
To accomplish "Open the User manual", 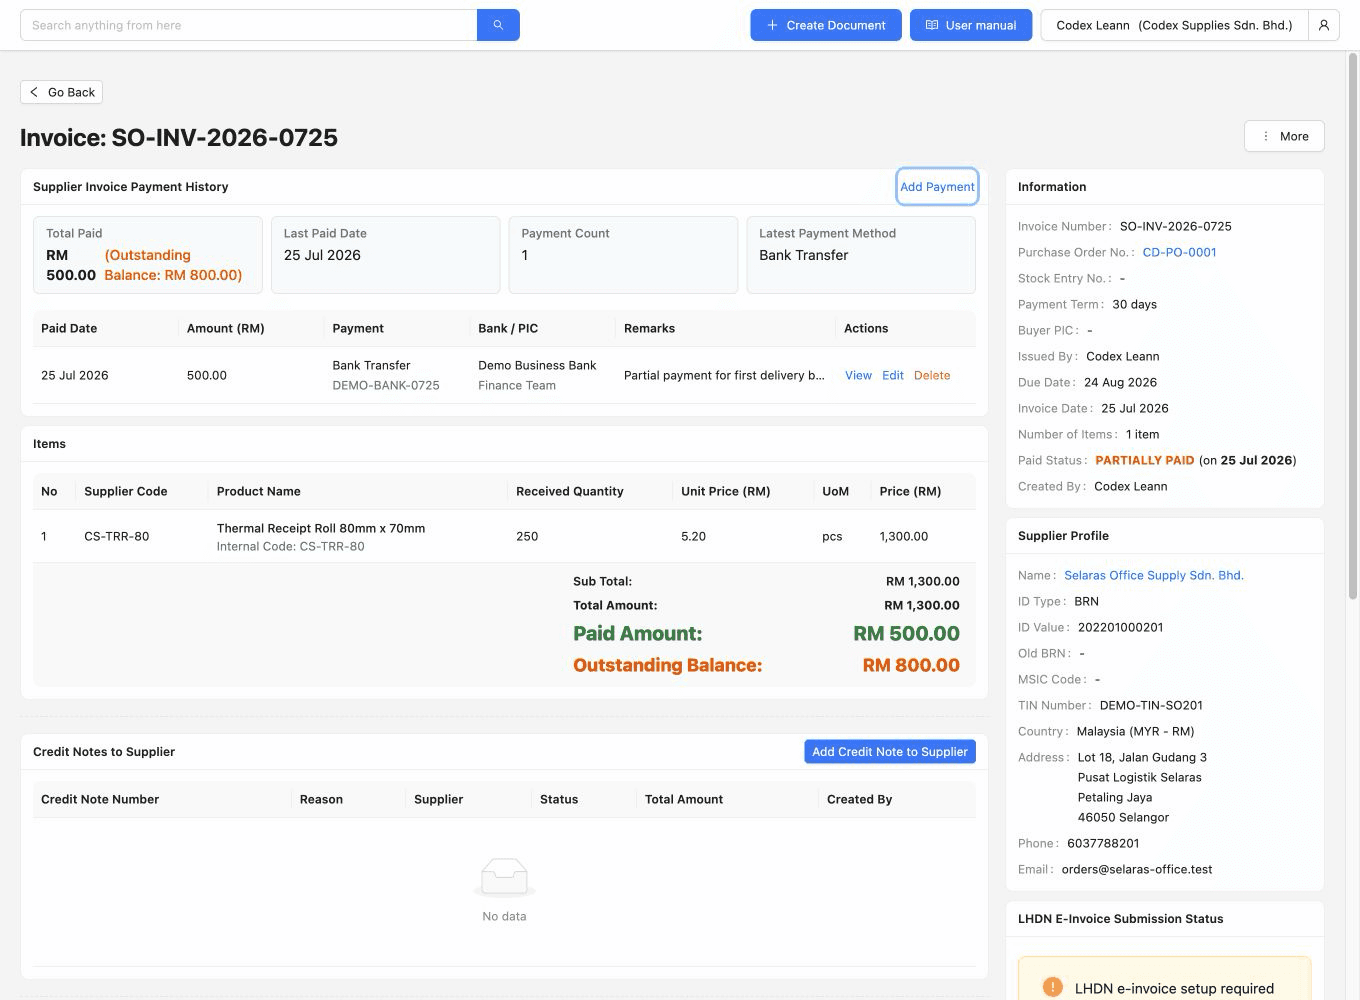I will pos(971,25).
